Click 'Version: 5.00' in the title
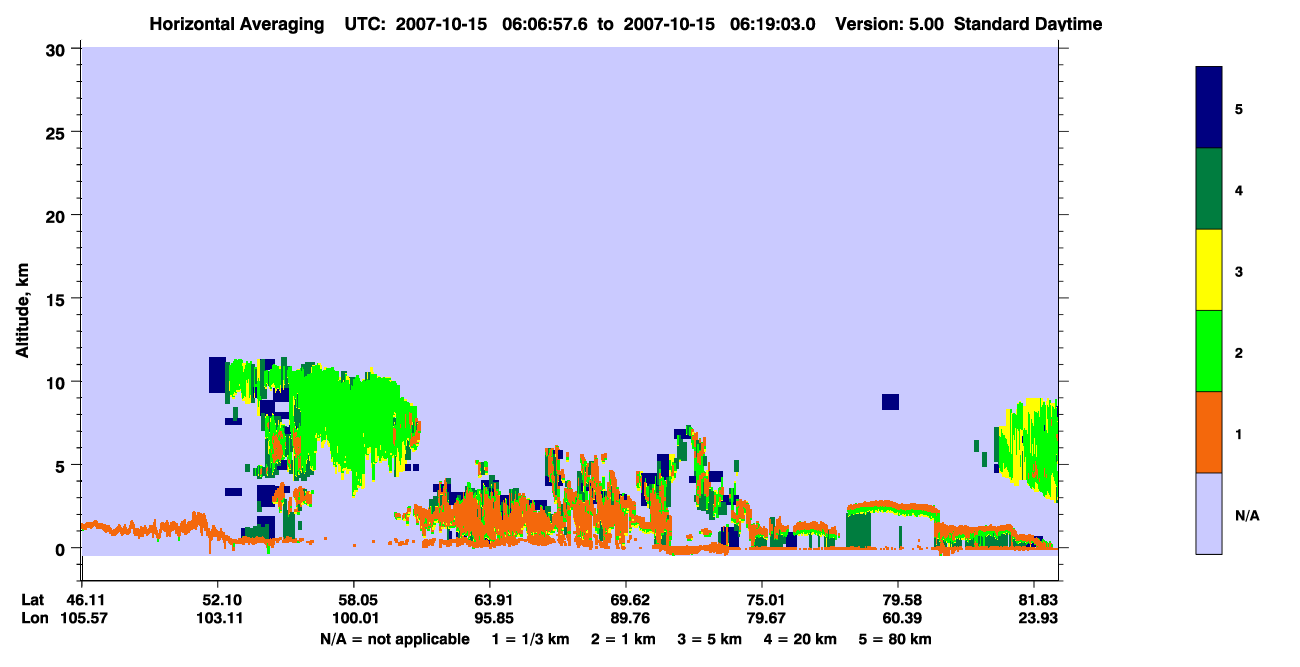This screenshot has height=667, width=1300. (889, 24)
